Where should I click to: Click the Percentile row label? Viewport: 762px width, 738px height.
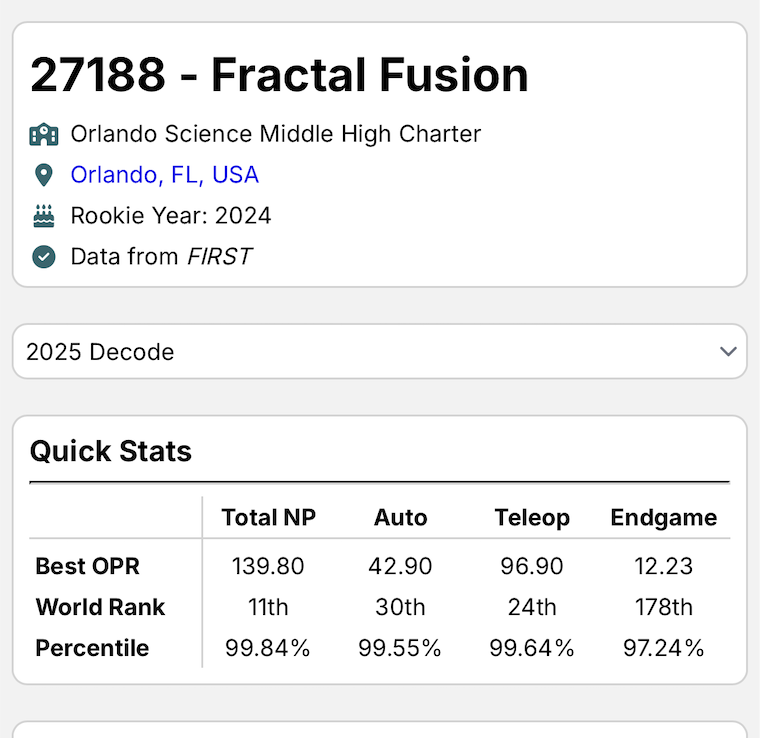[x=92, y=648]
